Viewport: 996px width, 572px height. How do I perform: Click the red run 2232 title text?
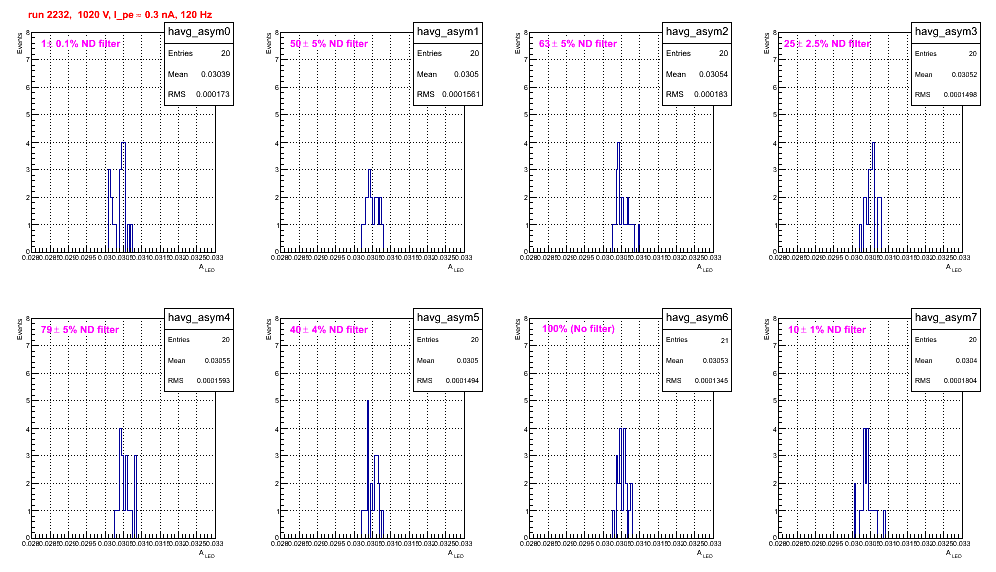tap(120, 14)
